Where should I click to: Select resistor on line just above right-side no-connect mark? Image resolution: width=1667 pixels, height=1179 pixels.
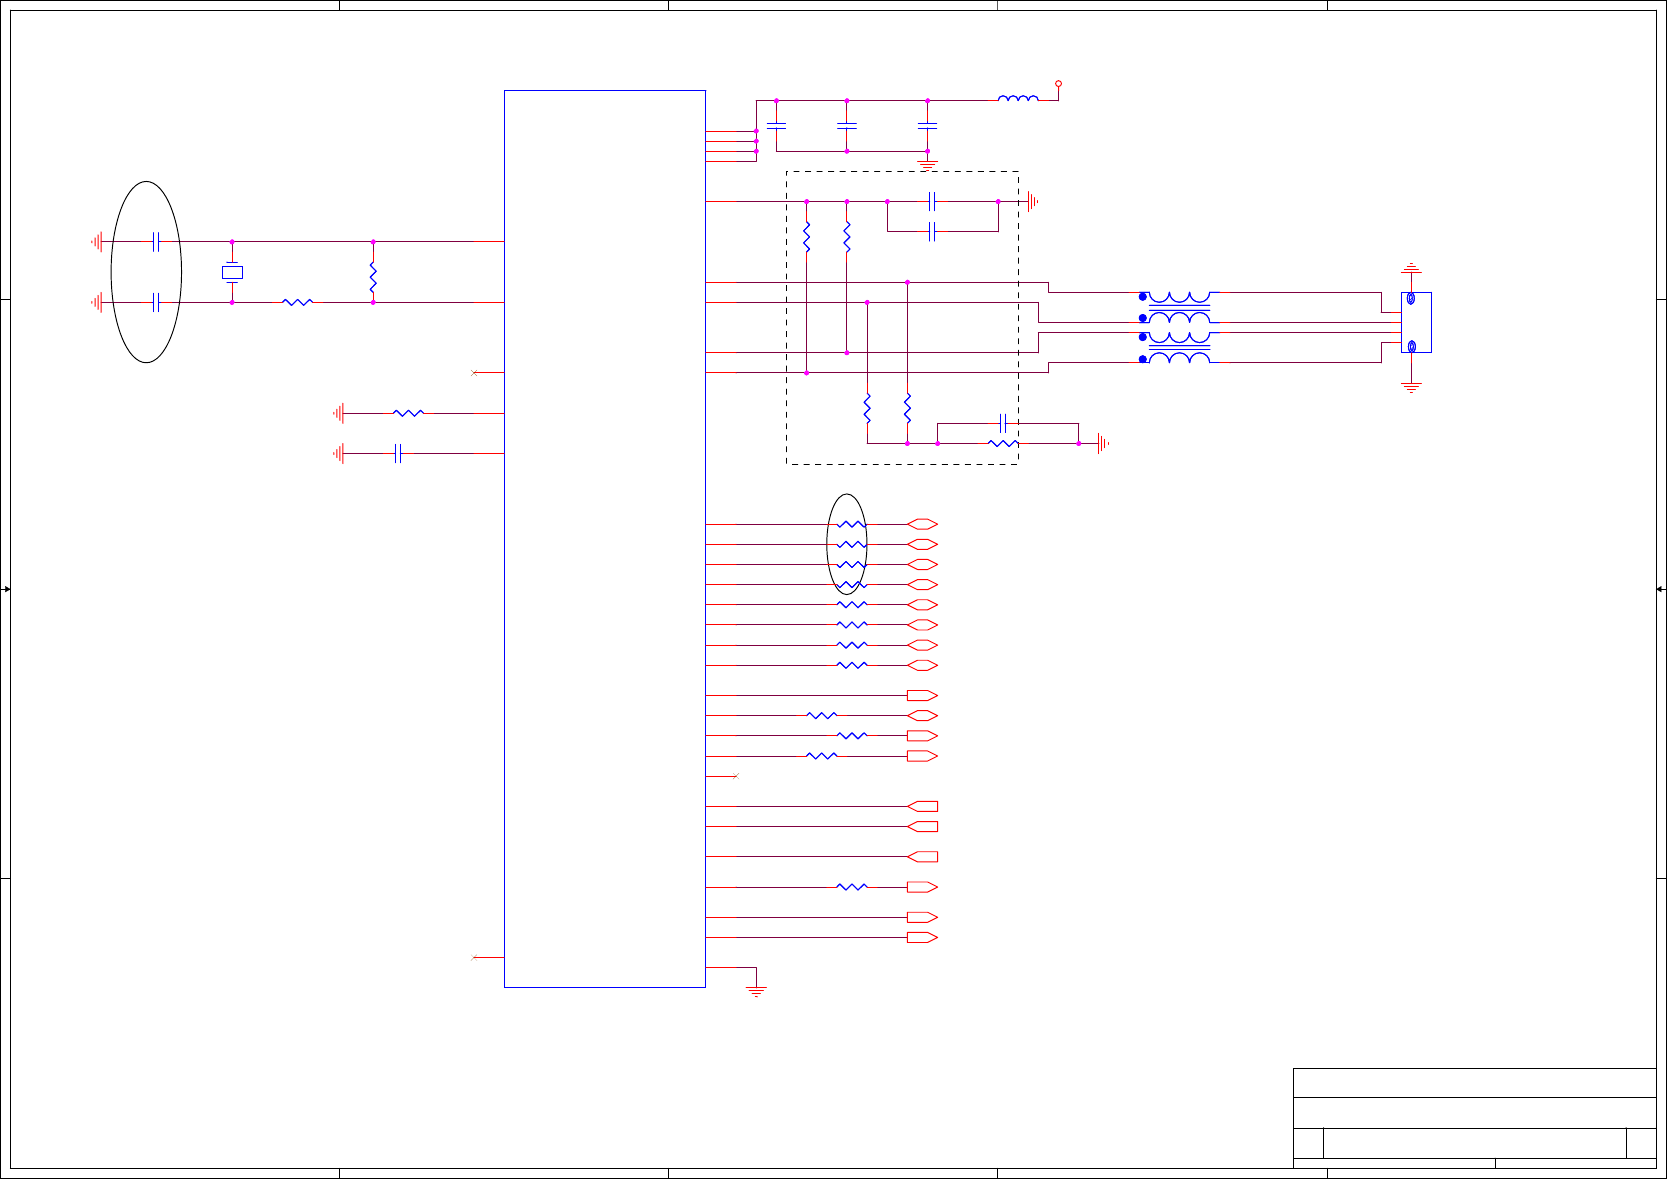(x=821, y=756)
